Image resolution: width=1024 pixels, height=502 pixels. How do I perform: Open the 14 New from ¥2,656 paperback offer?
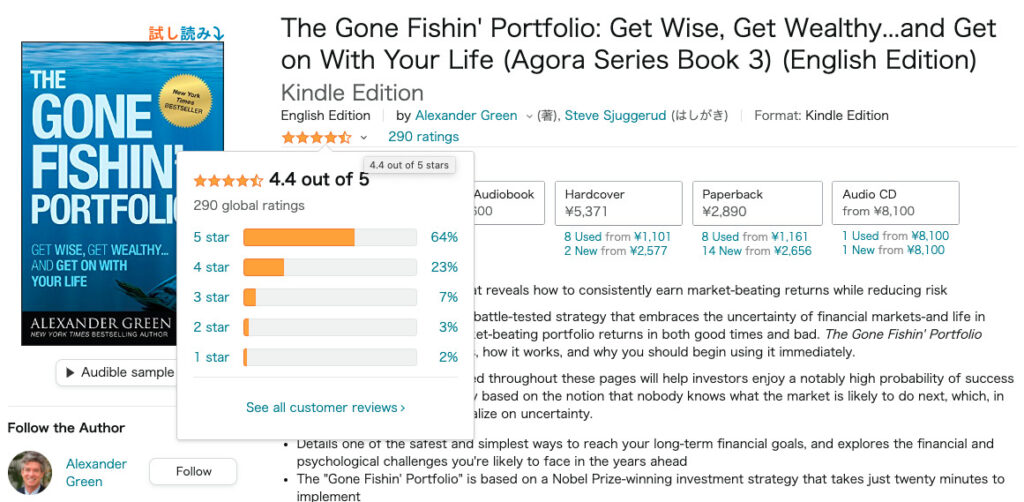click(757, 251)
